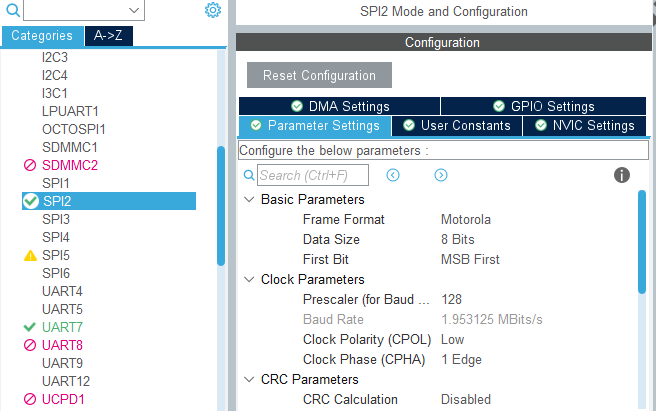The height and width of the screenshot is (411, 656).
Task: Show parameter info with the i icon
Action: click(x=622, y=175)
